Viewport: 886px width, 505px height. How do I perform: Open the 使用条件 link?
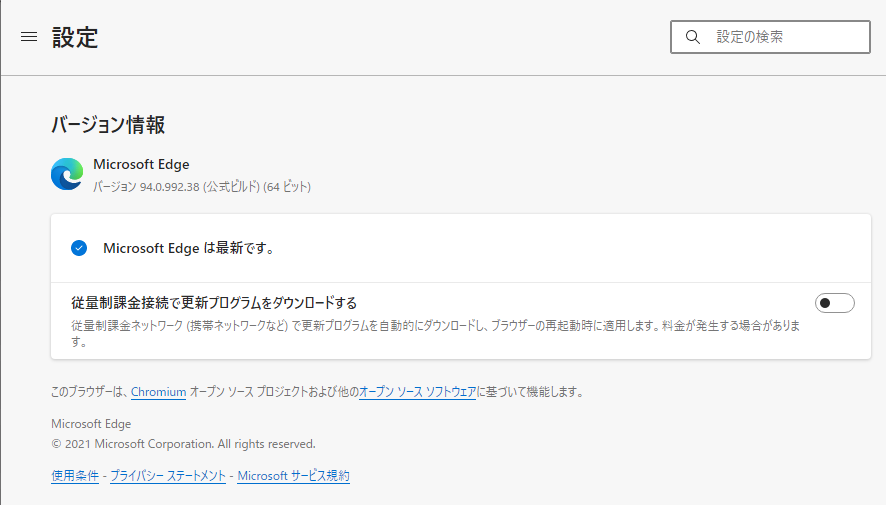point(75,476)
